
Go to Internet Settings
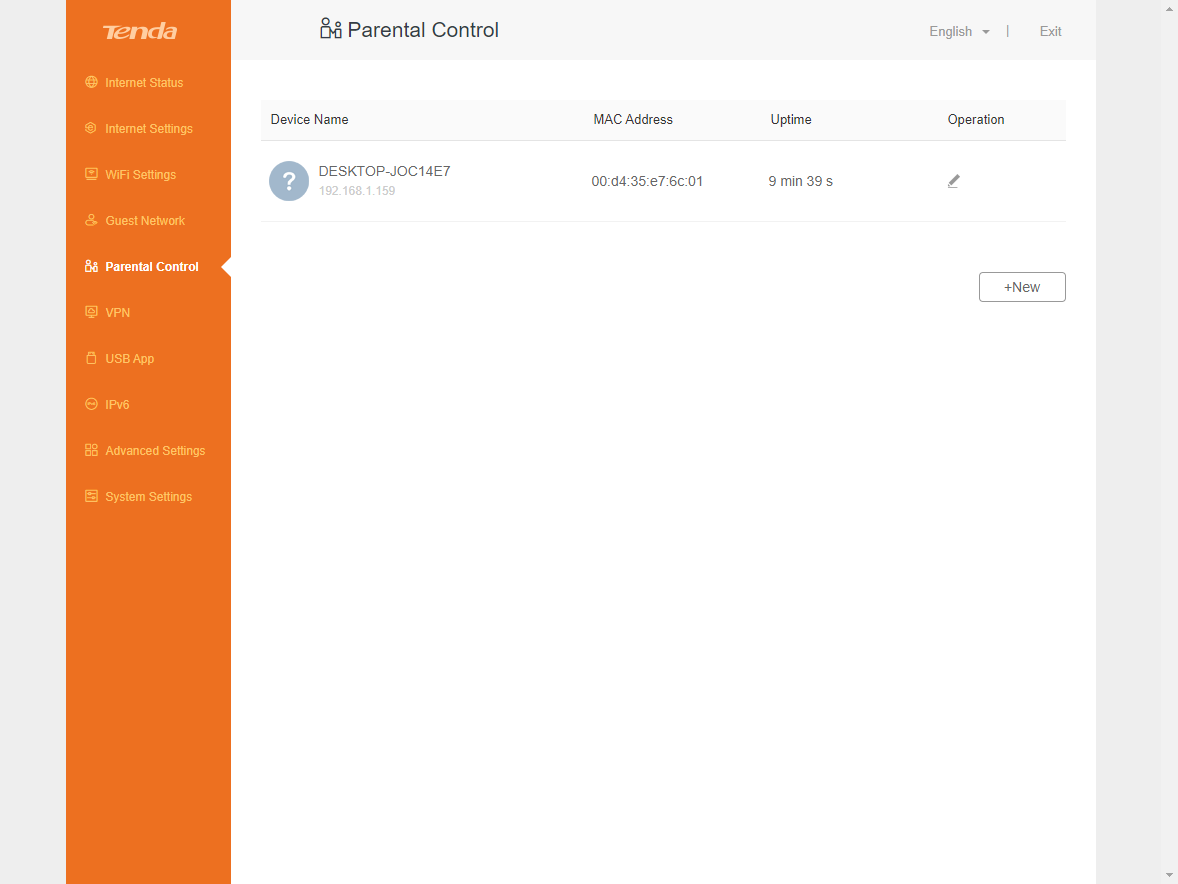tap(149, 128)
